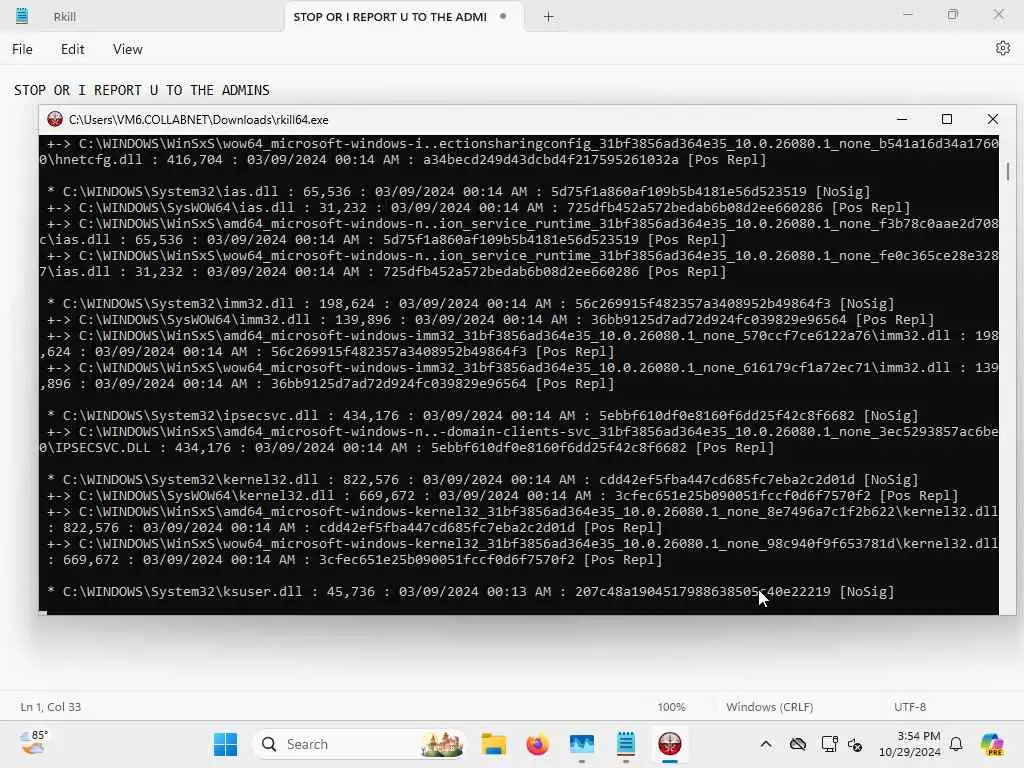Screen dimensions: 1024x768
Task: Close the rkill64.exe console window
Action: (993, 119)
